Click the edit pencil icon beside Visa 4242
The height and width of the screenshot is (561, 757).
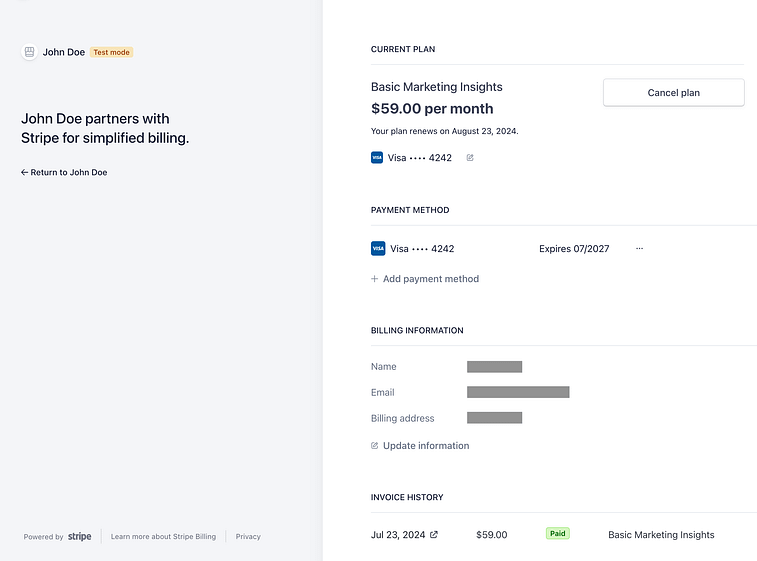pos(470,157)
